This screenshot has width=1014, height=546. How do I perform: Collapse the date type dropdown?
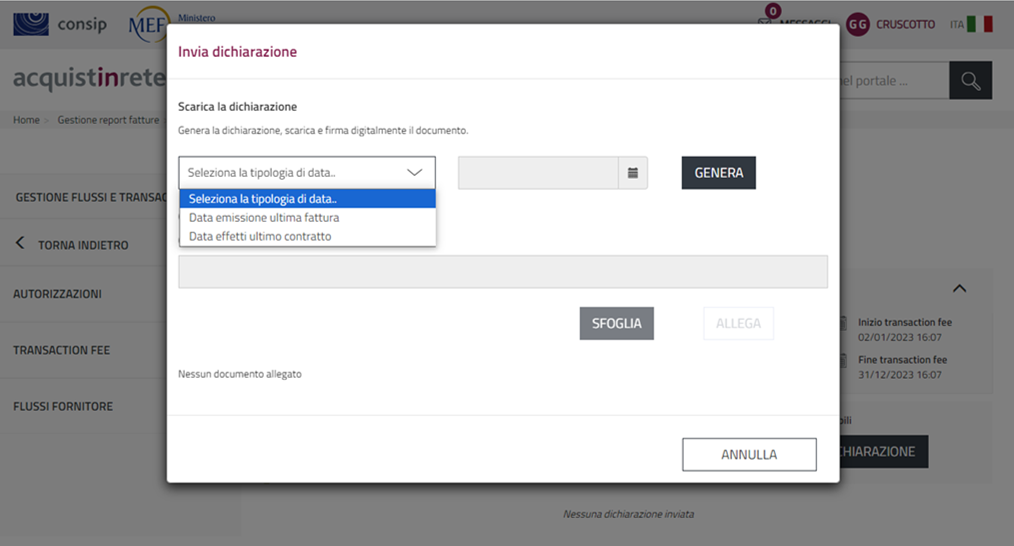pyautogui.click(x=414, y=173)
